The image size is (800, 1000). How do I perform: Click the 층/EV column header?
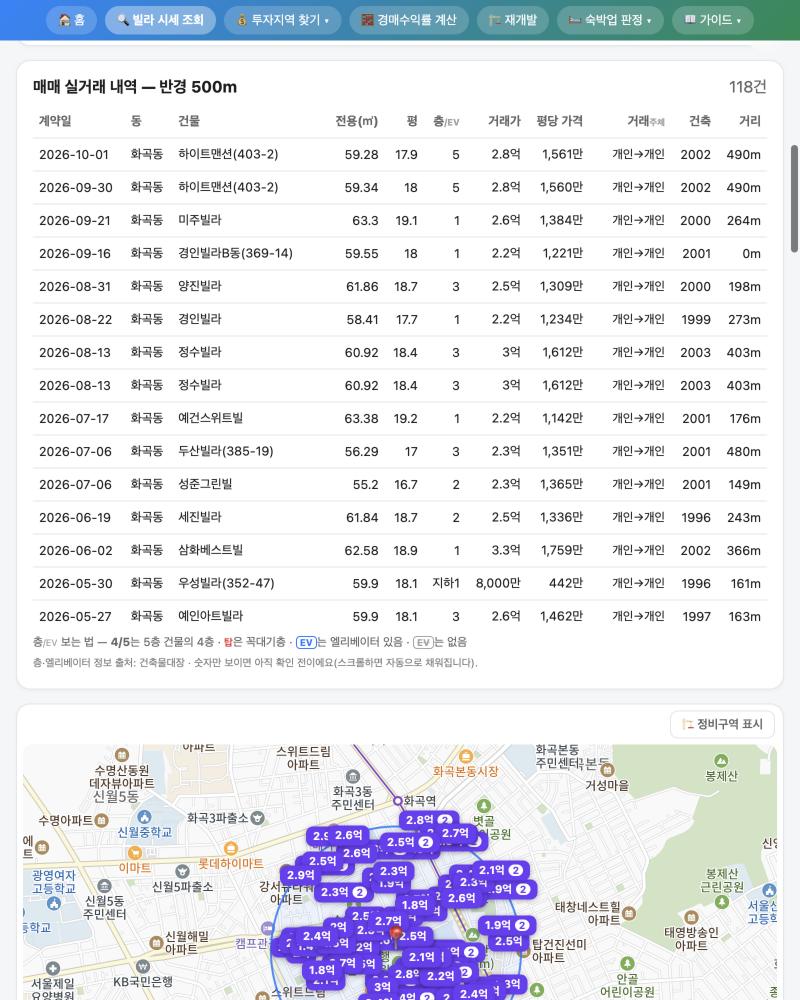446,121
